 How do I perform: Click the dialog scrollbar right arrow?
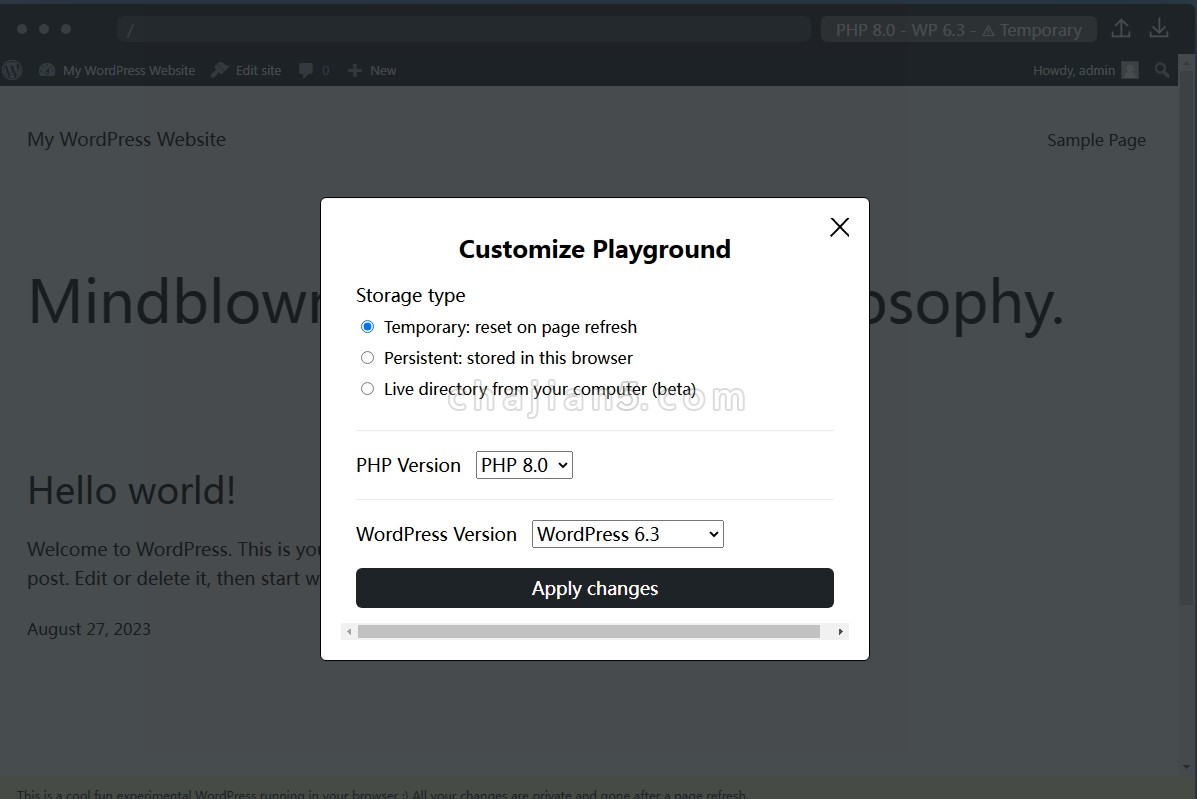pos(840,632)
